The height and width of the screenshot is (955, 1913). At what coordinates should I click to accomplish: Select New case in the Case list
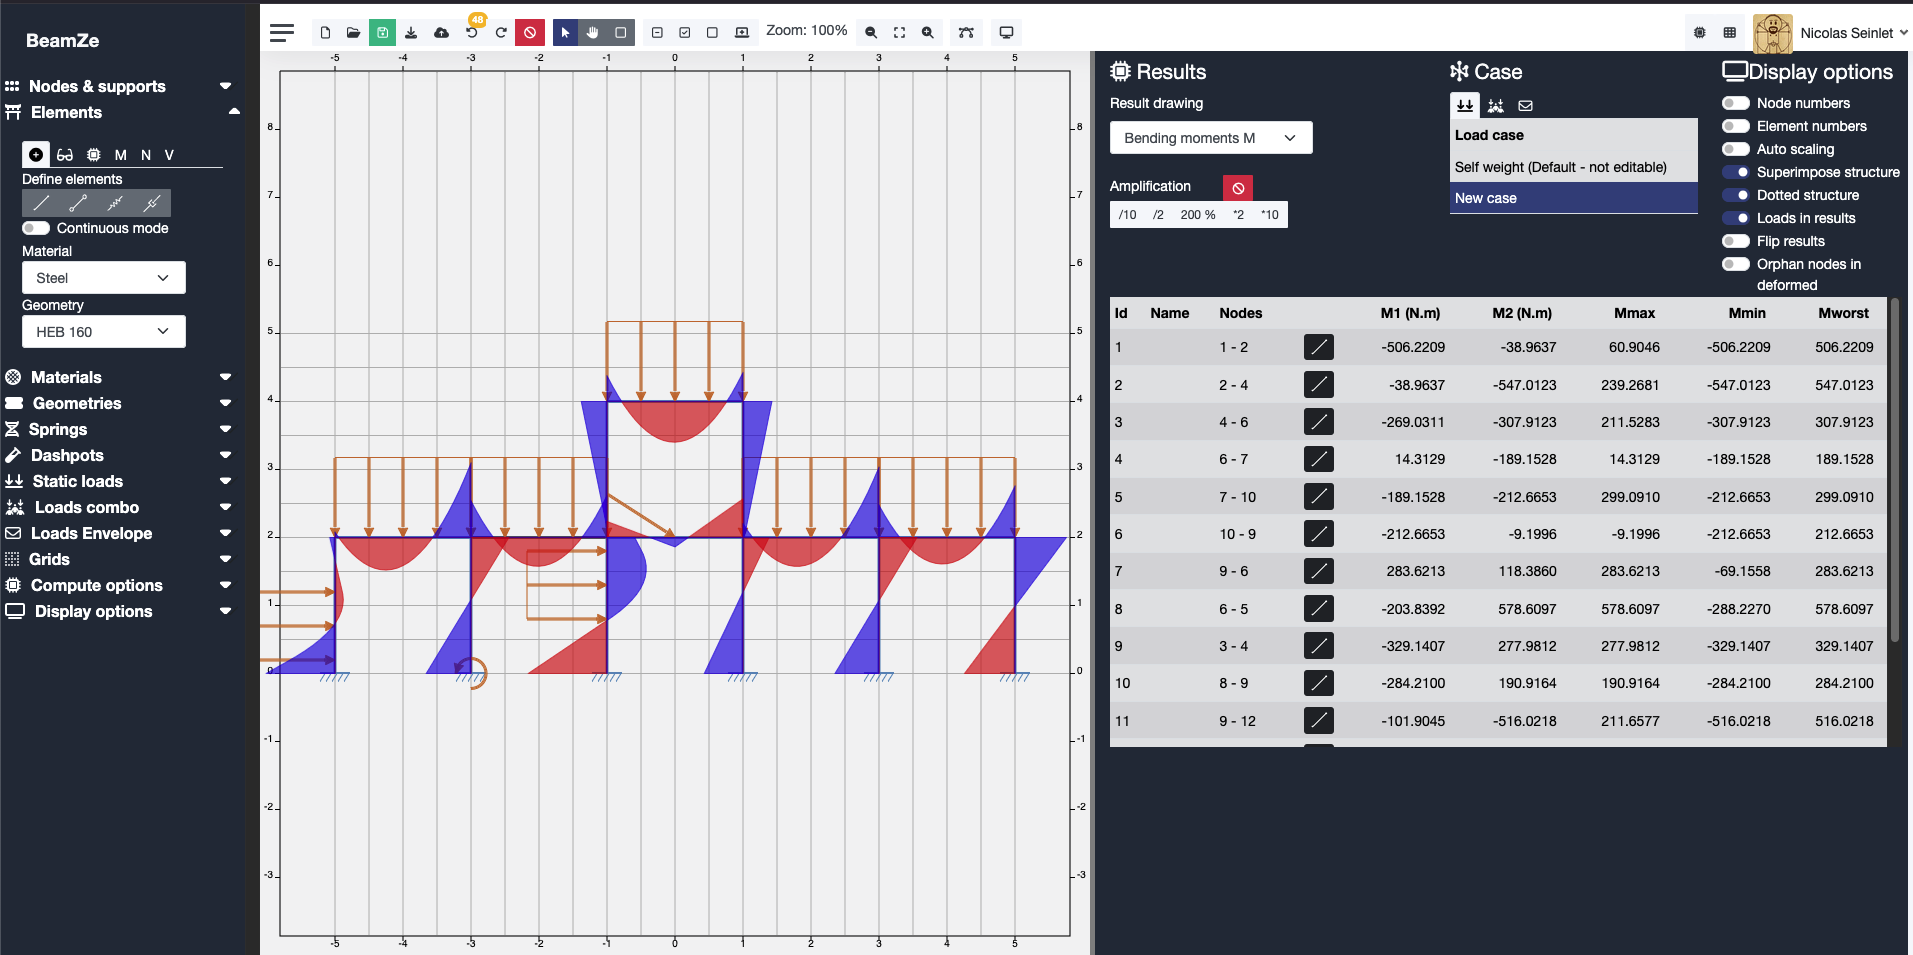(x=1572, y=198)
